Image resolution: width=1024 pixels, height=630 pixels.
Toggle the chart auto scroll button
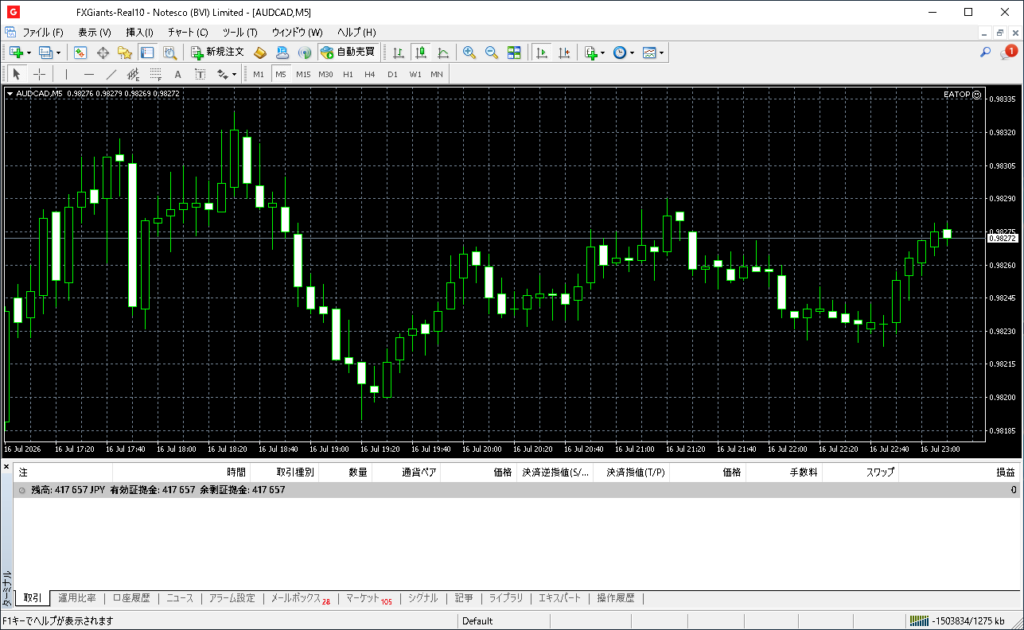(541, 53)
